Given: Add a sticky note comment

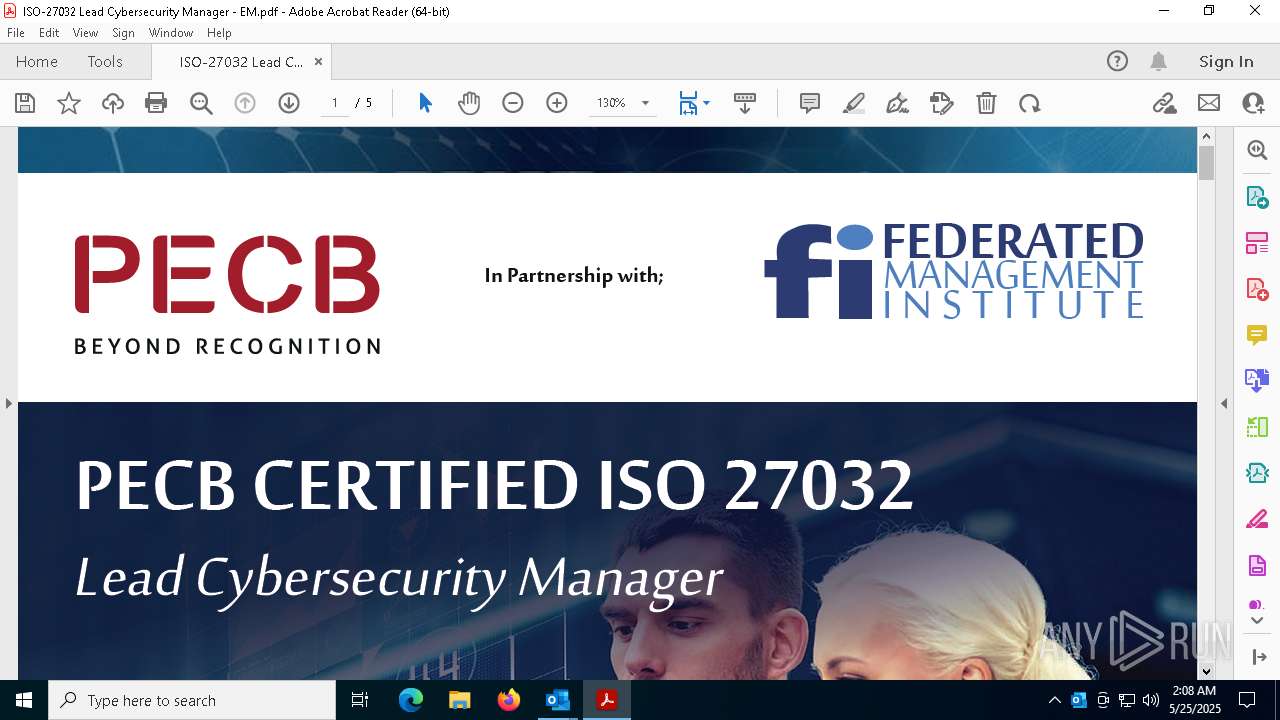Looking at the screenshot, I should 810,103.
